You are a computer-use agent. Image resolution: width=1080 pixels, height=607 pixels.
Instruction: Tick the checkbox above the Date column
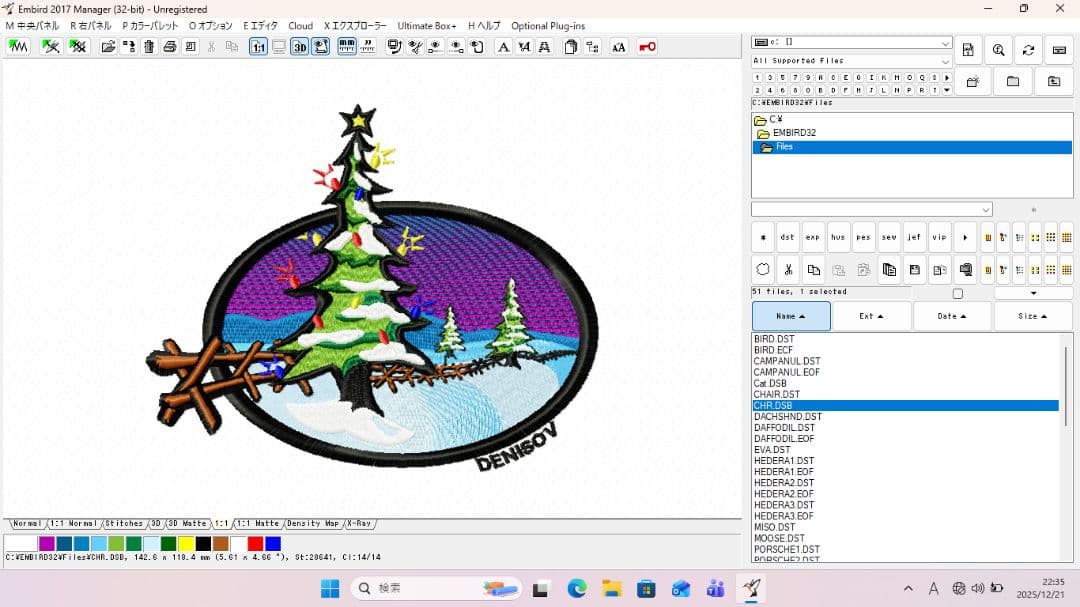pos(958,294)
